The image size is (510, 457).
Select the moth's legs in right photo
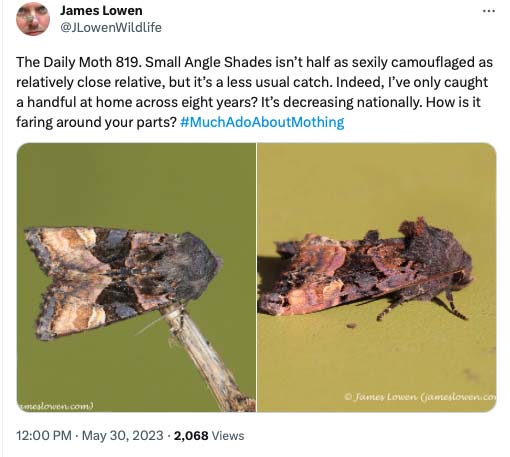423,307
